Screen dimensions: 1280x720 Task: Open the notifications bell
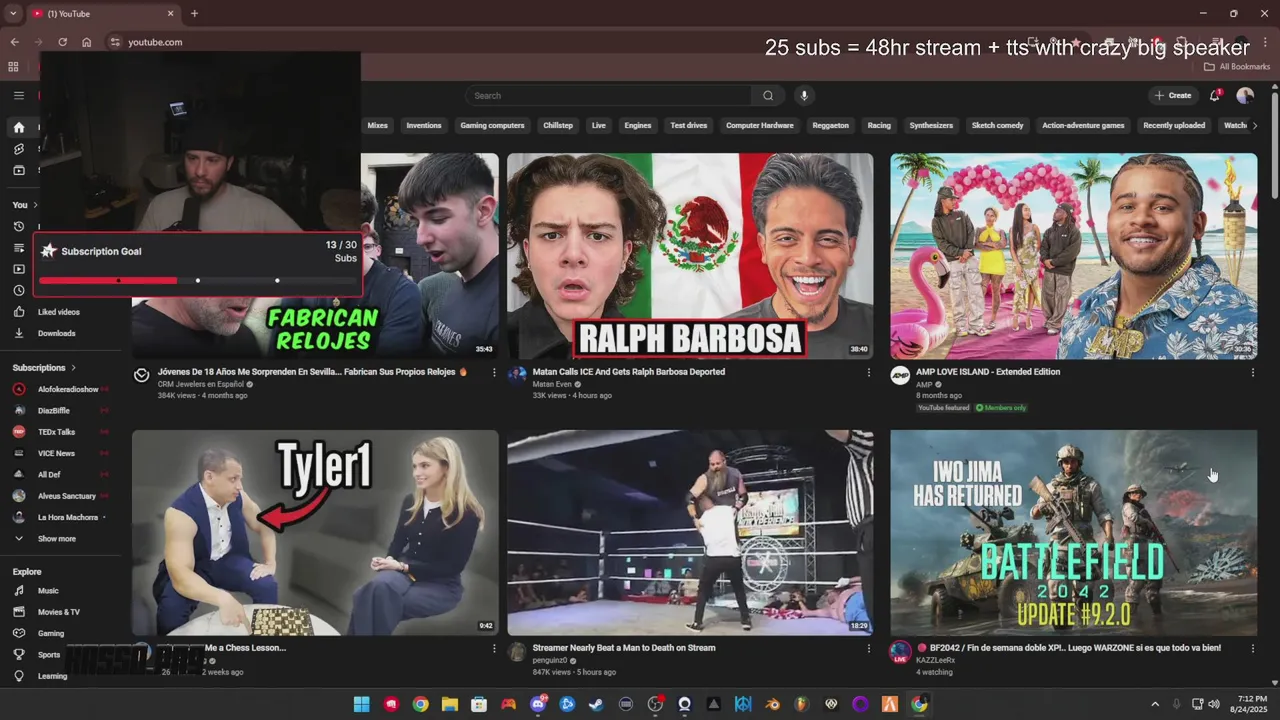coord(1215,95)
